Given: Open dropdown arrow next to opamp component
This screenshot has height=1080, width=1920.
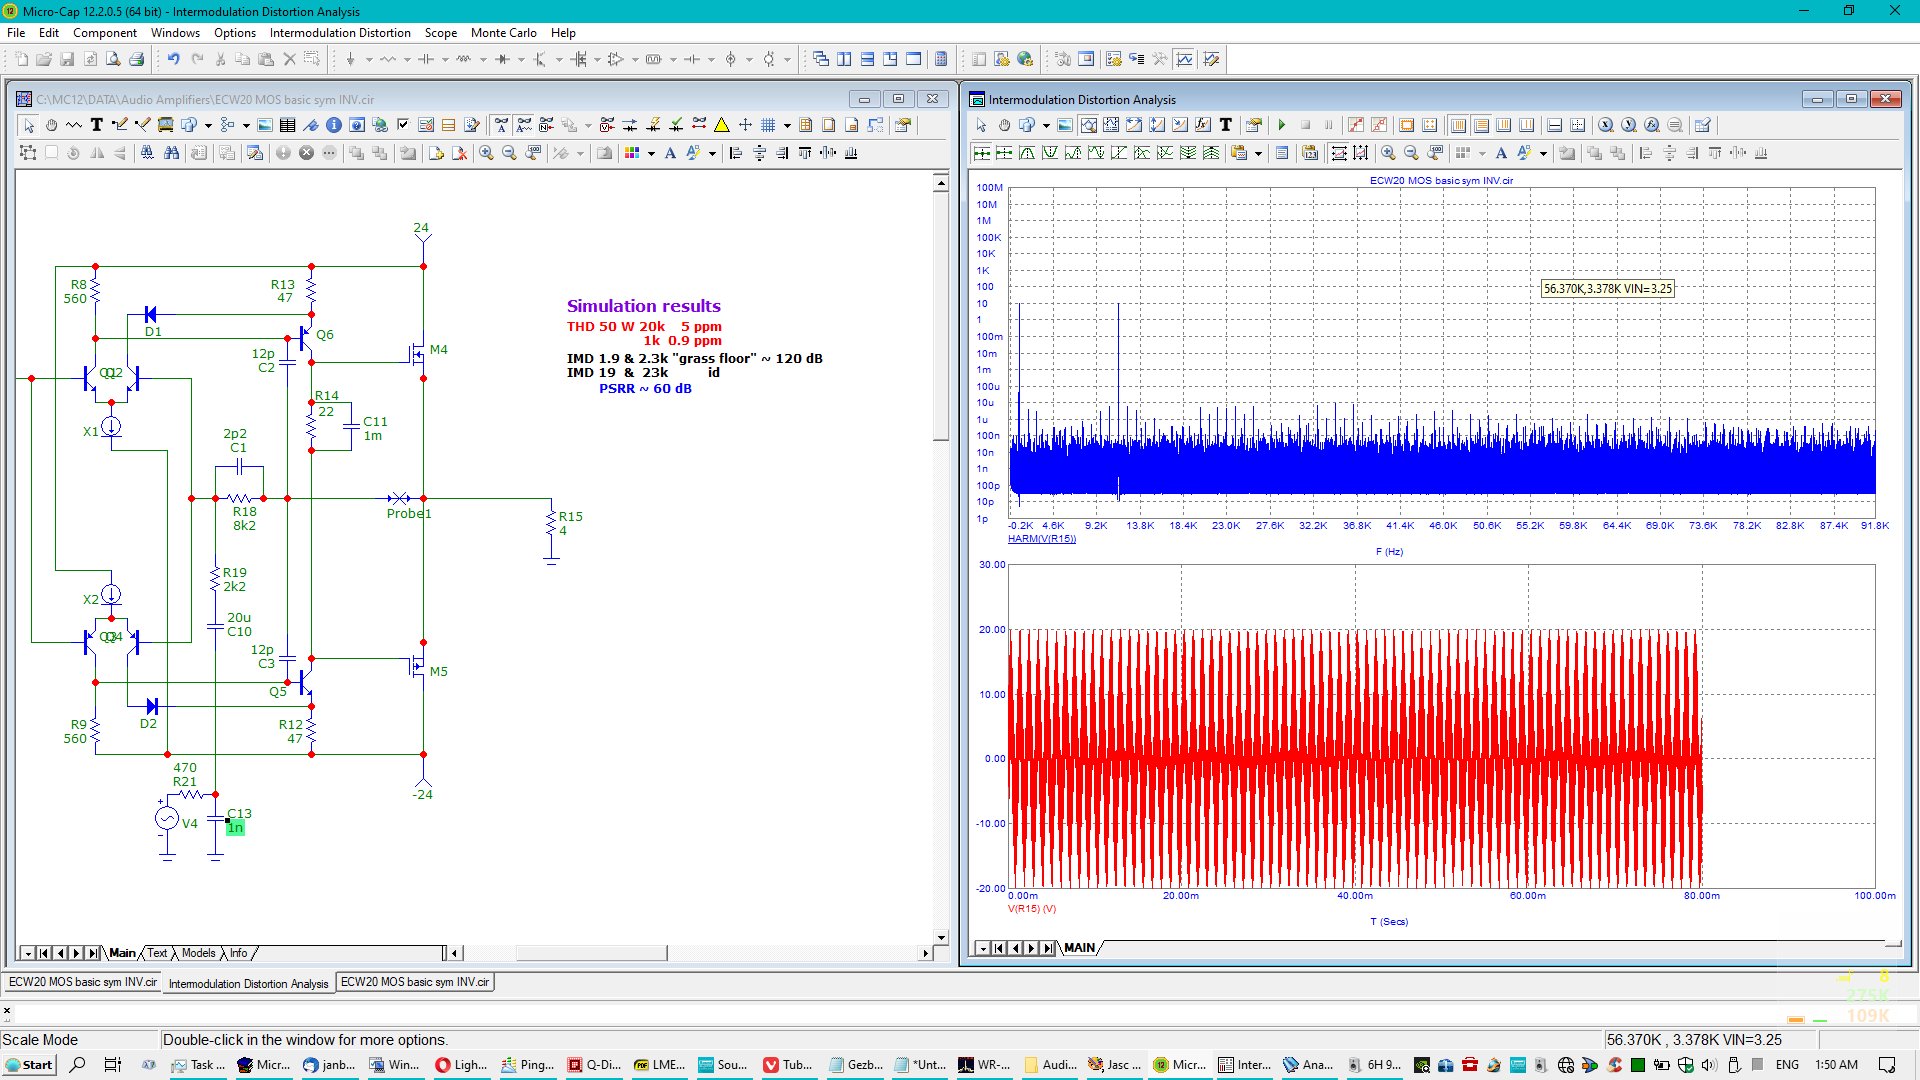Looking at the screenshot, I should point(635,60).
